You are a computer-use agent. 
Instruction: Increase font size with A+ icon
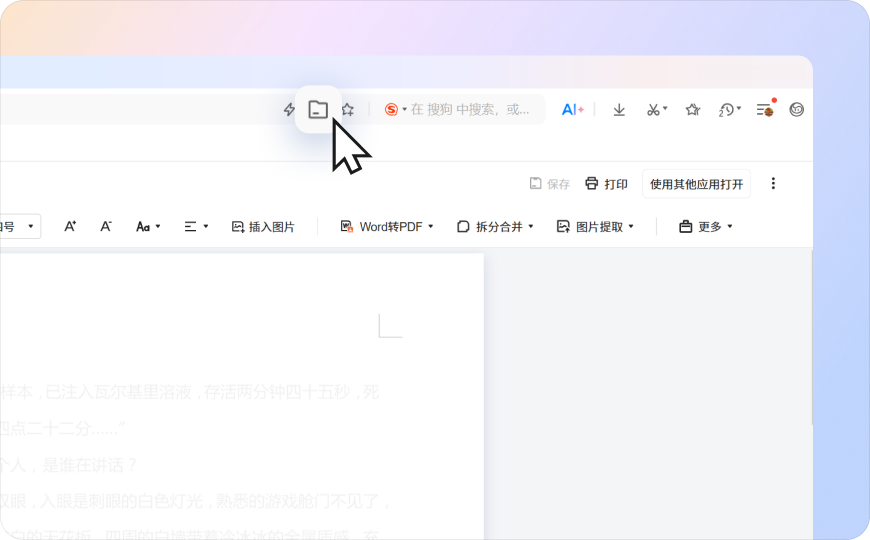[70, 226]
